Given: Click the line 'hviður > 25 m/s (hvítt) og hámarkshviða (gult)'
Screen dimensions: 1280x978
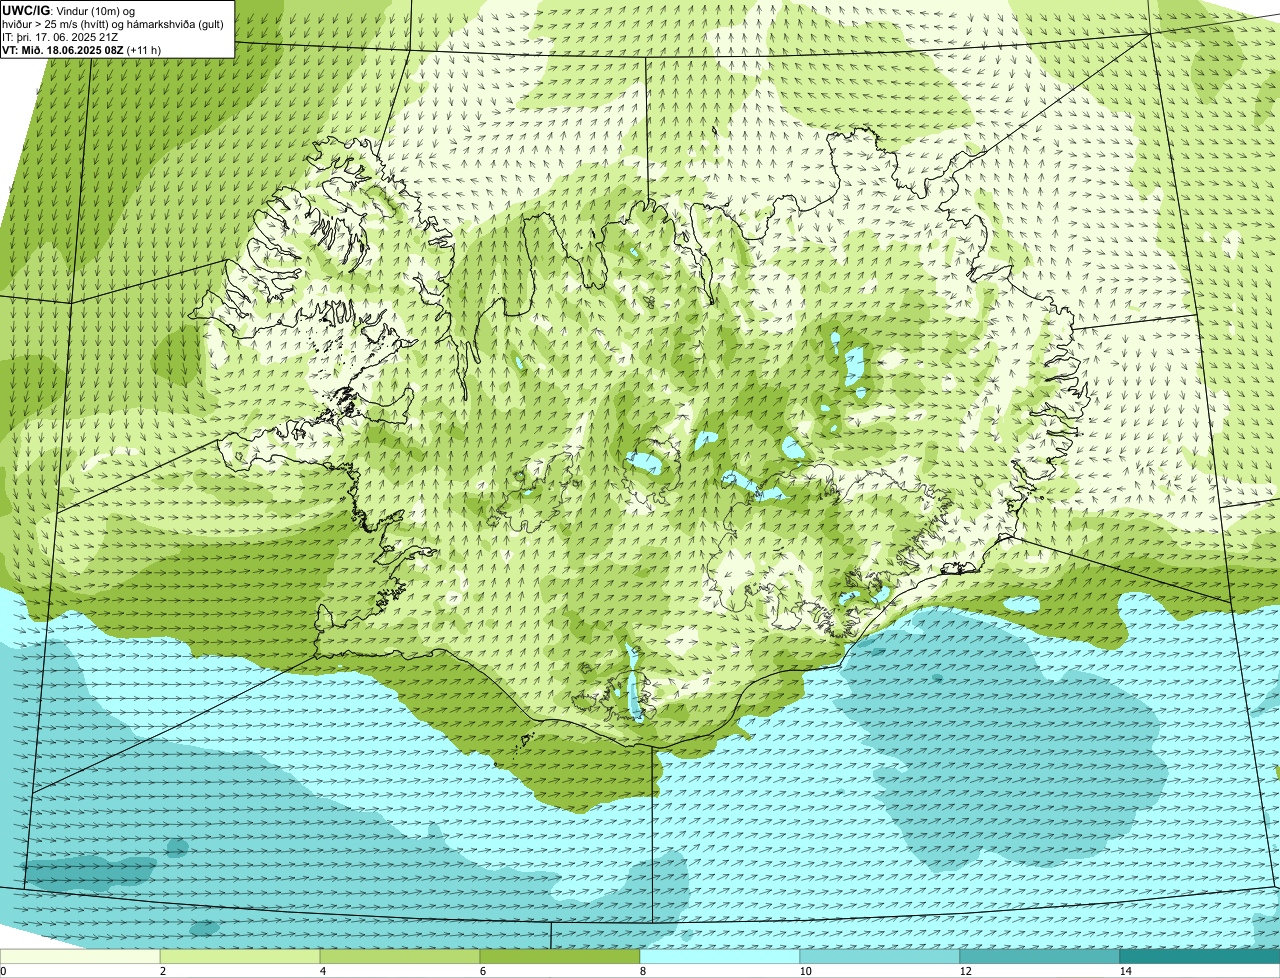Looking at the screenshot, I should tap(113, 24).
